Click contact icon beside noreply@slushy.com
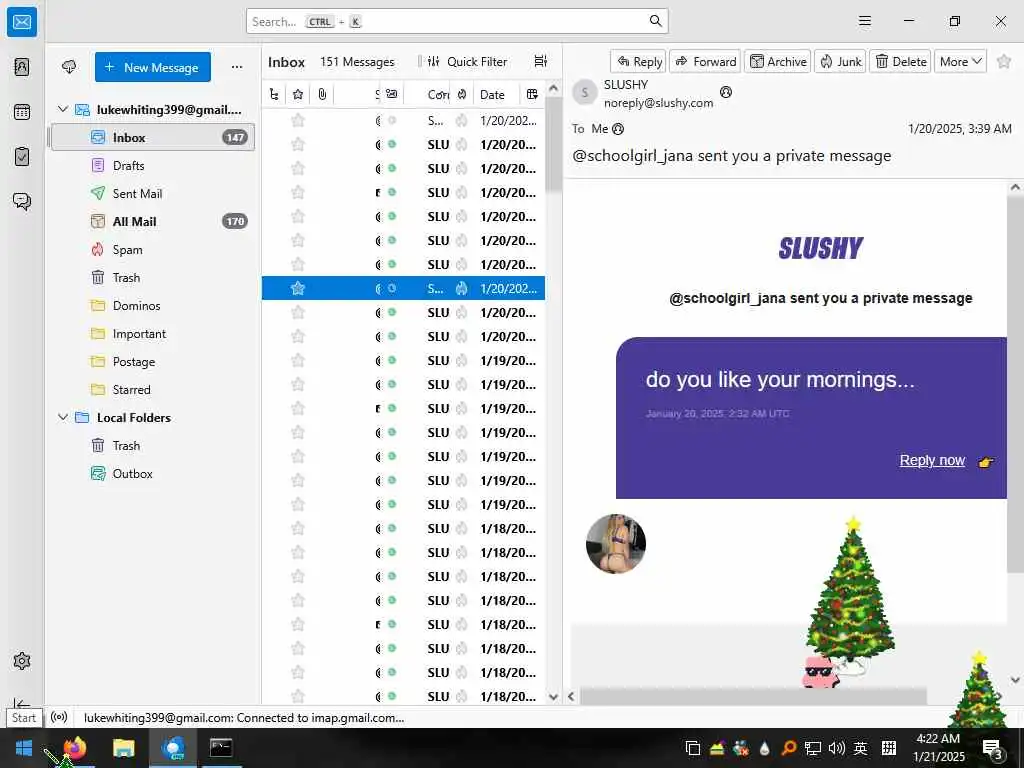Image resolution: width=1024 pixels, height=768 pixels. click(x=726, y=92)
